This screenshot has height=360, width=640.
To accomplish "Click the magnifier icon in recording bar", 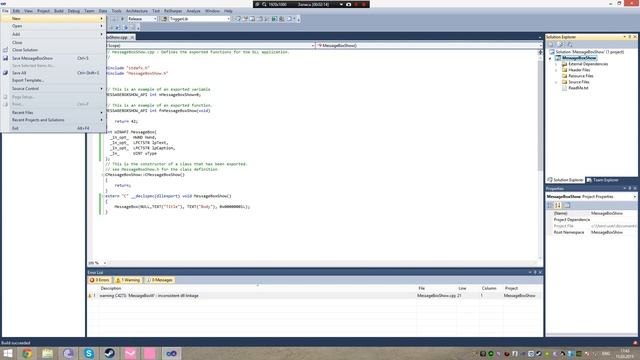I will tap(264, 4).
